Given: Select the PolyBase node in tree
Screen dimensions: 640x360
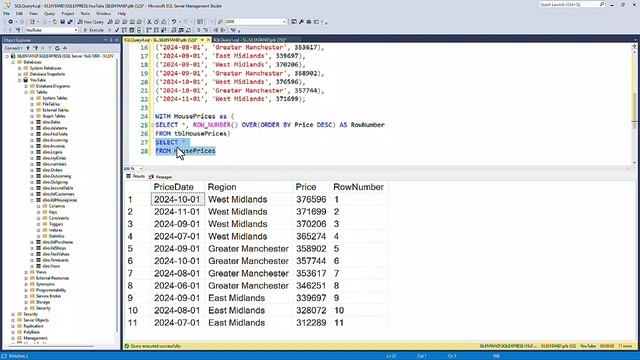Looking at the screenshot, I should pyautogui.click(x=31, y=332).
